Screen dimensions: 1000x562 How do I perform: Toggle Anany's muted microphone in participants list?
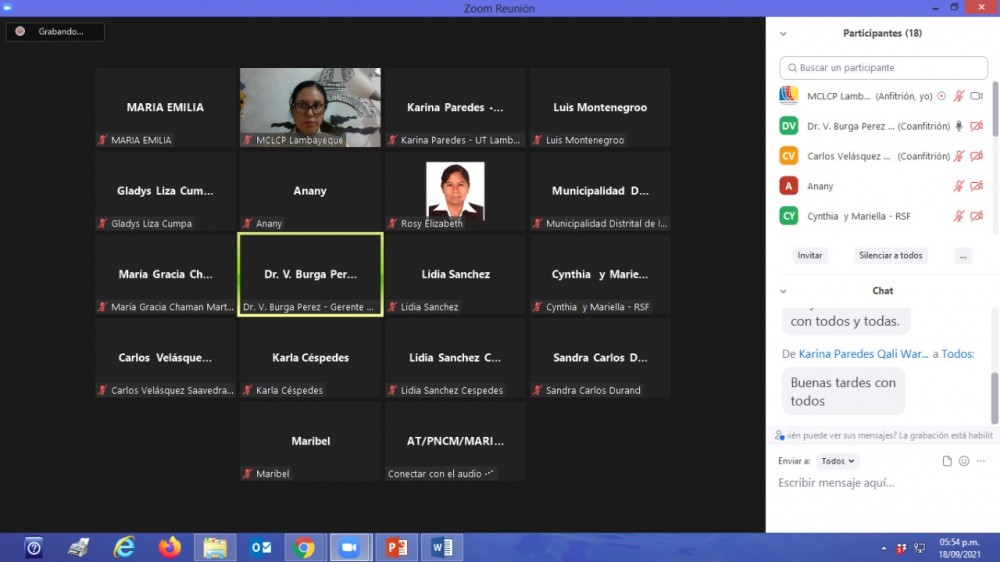point(958,186)
